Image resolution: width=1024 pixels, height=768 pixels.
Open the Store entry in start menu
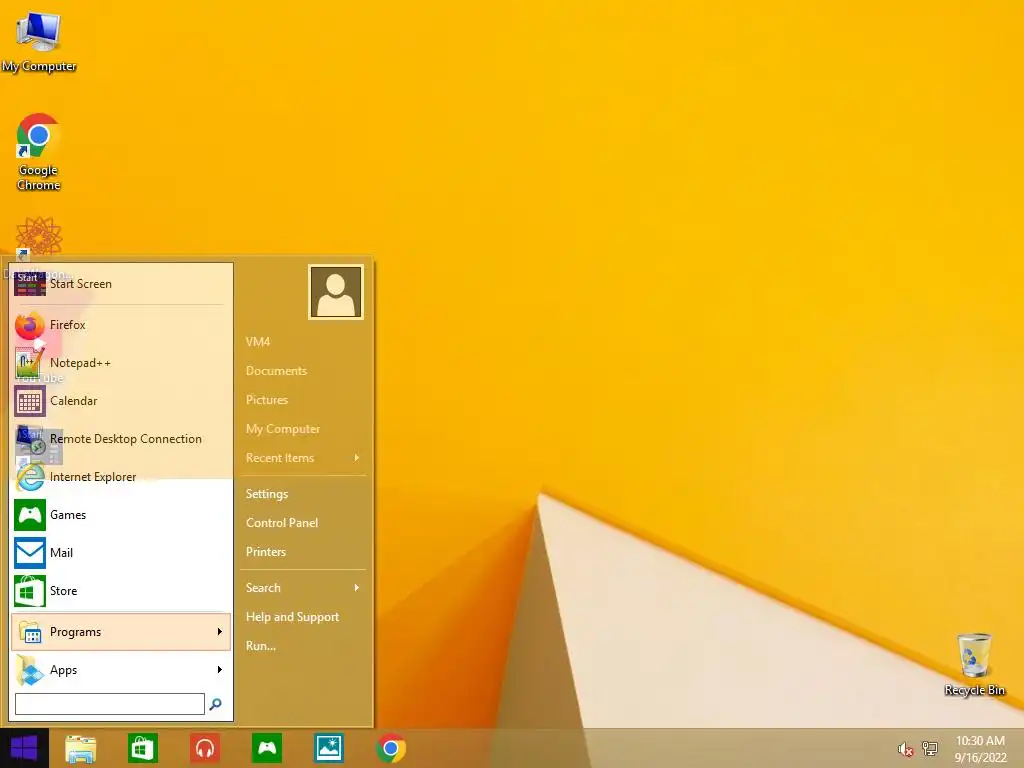click(x=121, y=590)
